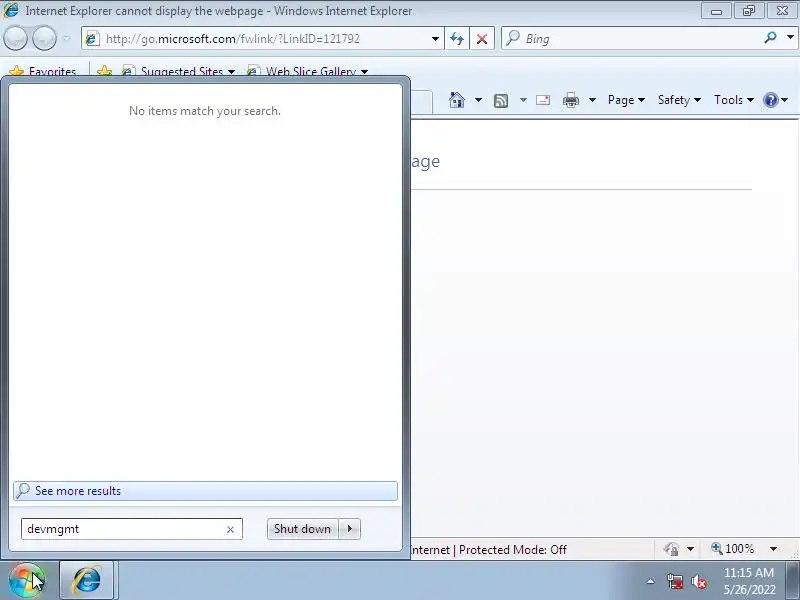Click the Refresh page icon
This screenshot has width=800, height=600.
457,39
